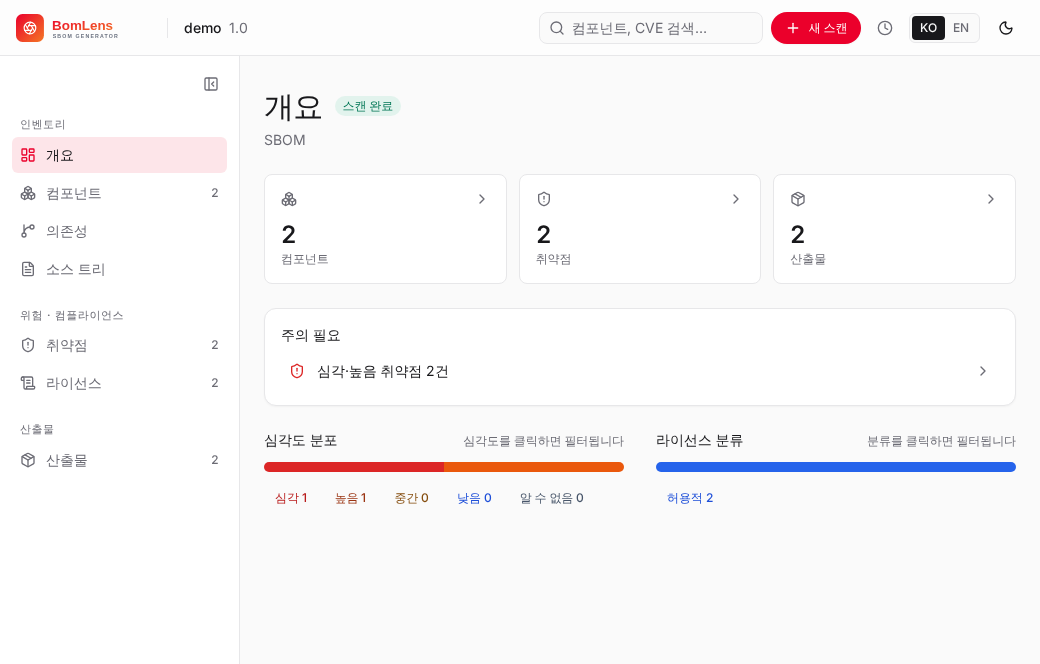Click the 소스 트리 file icon
Viewport: 1040px width, 664px height.
pyautogui.click(x=28, y=269)
